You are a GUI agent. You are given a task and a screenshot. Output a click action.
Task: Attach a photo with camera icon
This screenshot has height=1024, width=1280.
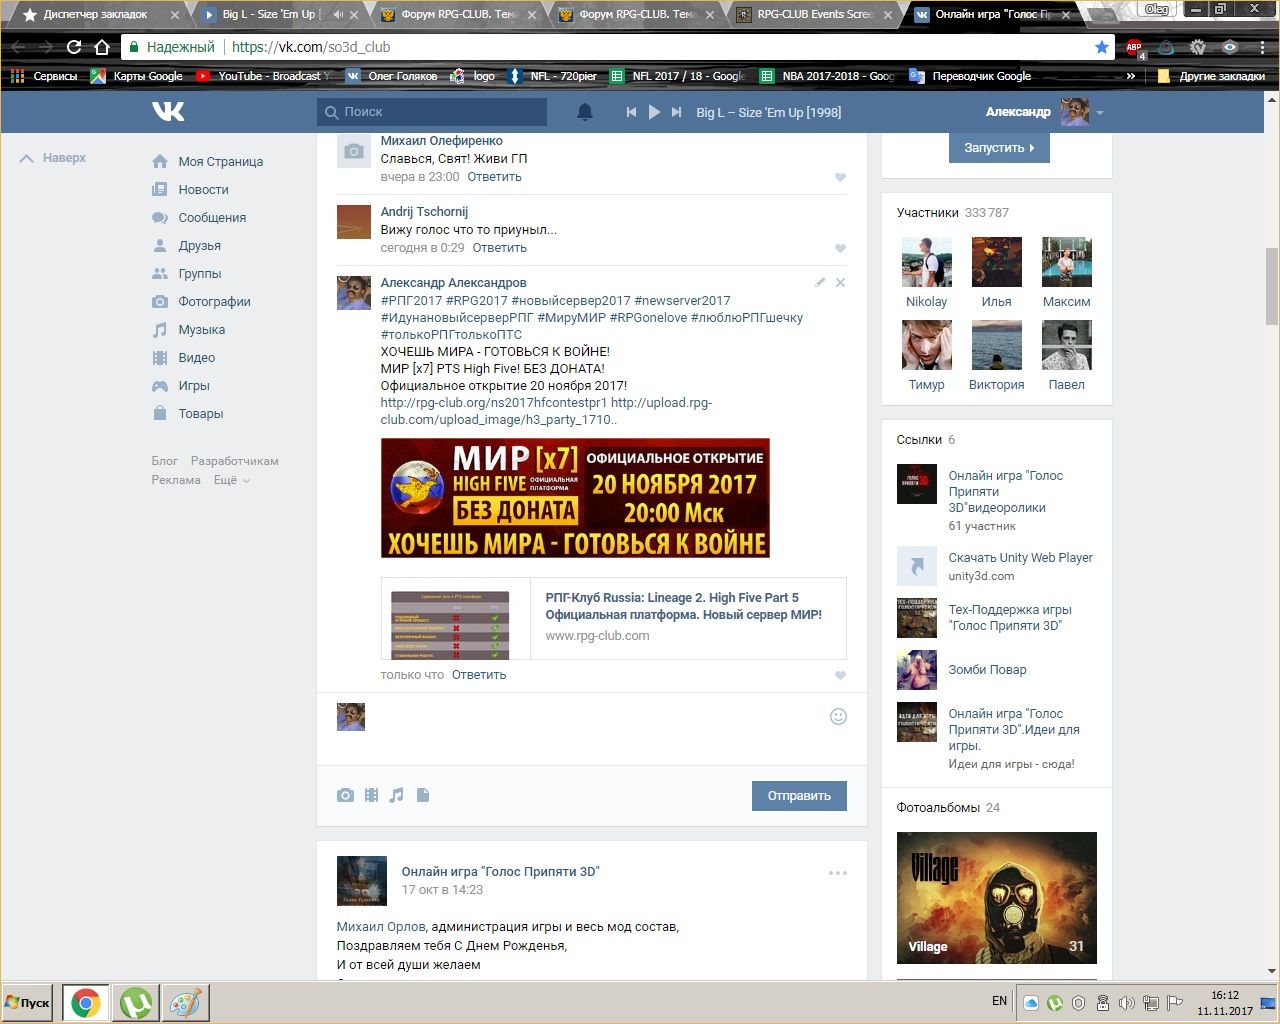click(x=345, y=795)
